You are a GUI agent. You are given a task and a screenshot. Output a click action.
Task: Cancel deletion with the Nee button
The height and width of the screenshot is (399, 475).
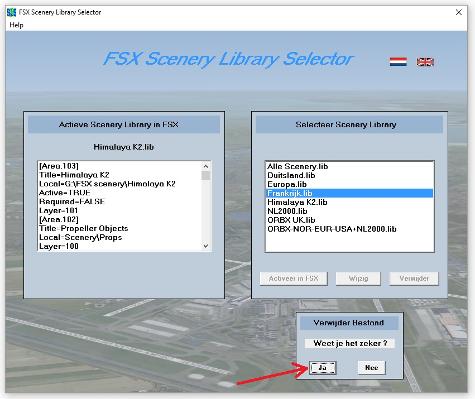click(x=371, y=368)
